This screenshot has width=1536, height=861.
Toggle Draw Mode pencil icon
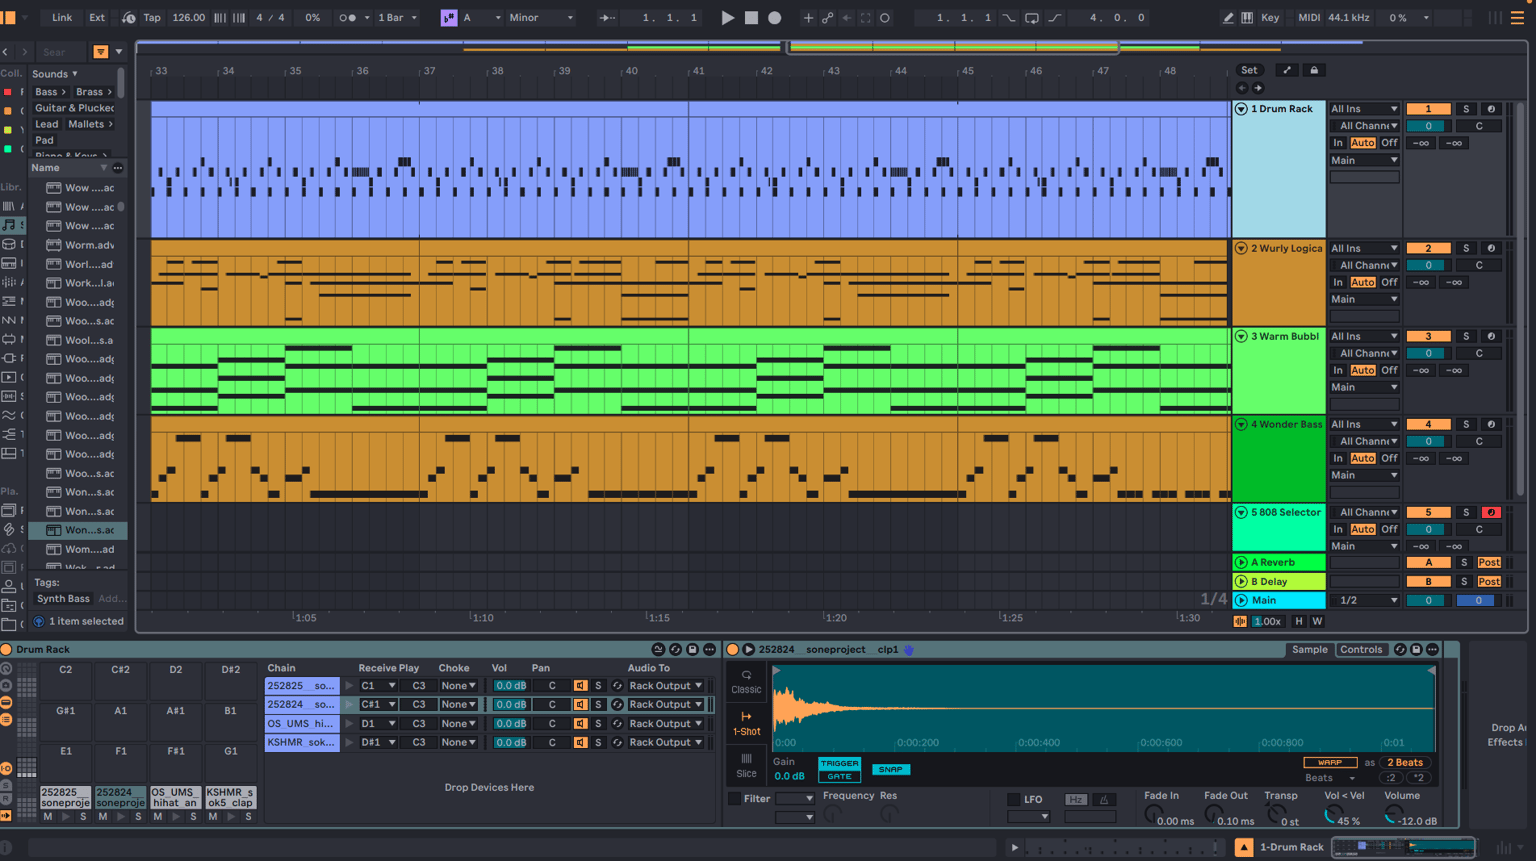tap(1228, 18)
